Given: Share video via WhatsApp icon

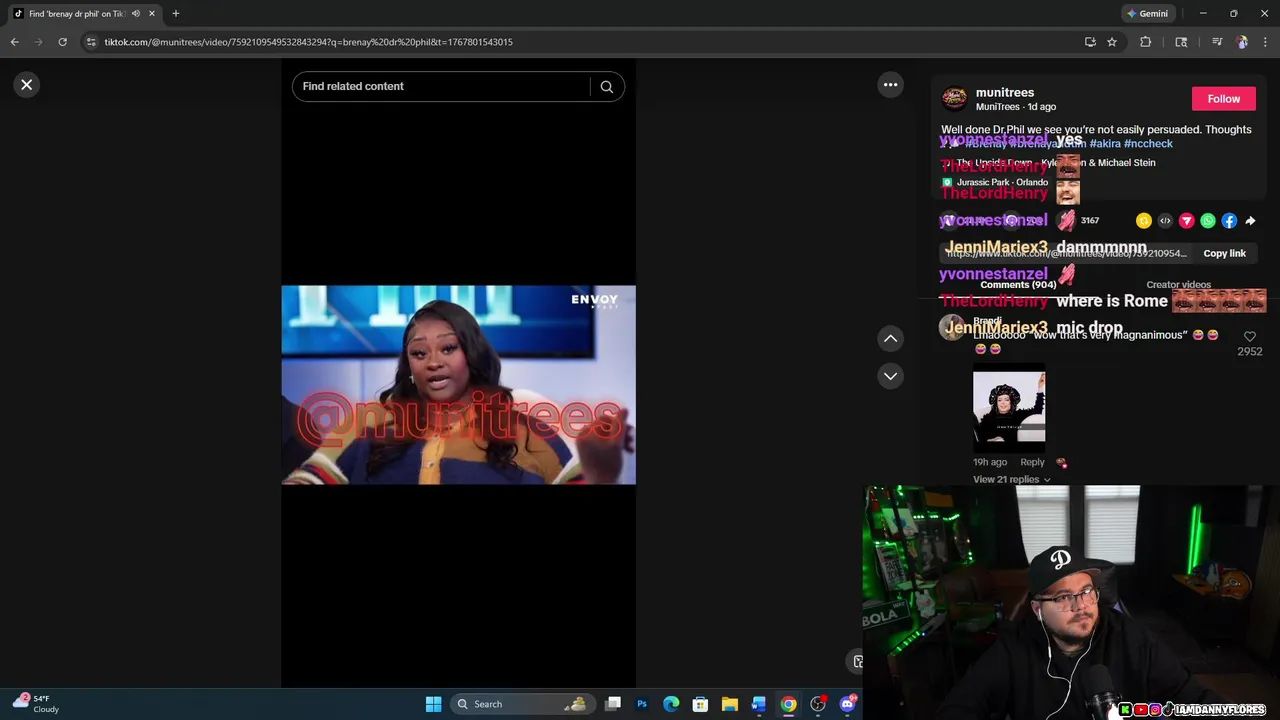Looking at the screenshot, I should point(1208,221).
